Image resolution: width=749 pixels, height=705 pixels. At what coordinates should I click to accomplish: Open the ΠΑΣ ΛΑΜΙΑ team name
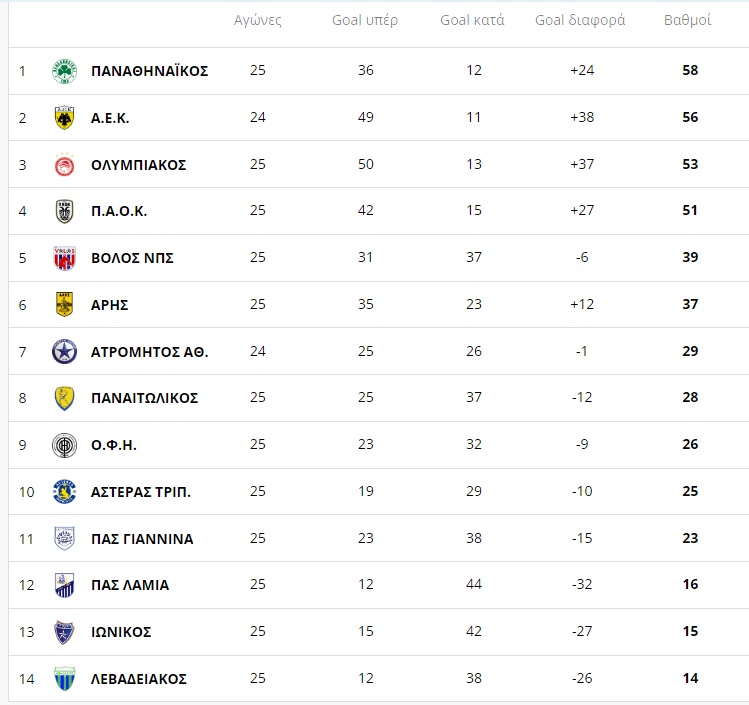point(130,585)
